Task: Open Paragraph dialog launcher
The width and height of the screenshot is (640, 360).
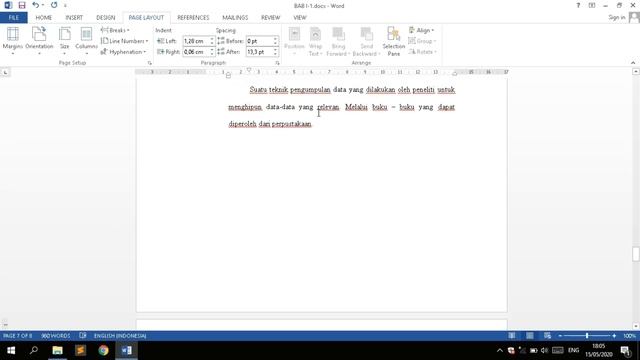Action: coord(278,63)
